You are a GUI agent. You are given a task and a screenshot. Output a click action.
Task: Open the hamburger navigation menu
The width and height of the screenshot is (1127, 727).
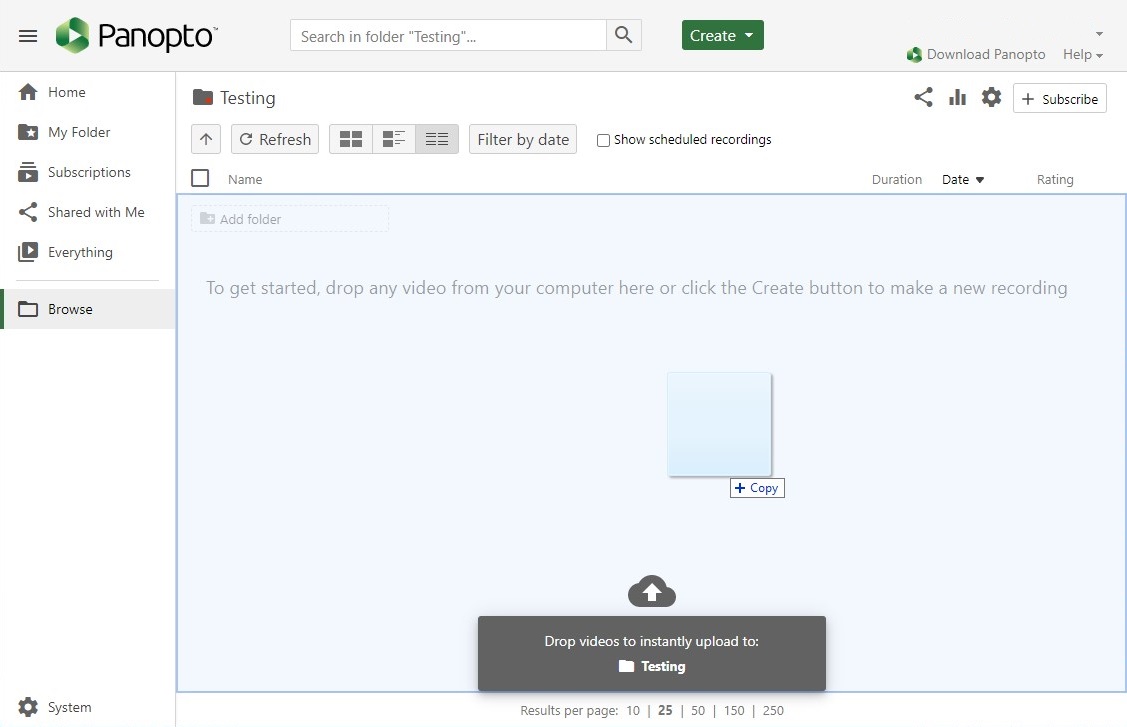tap(27, 35)
